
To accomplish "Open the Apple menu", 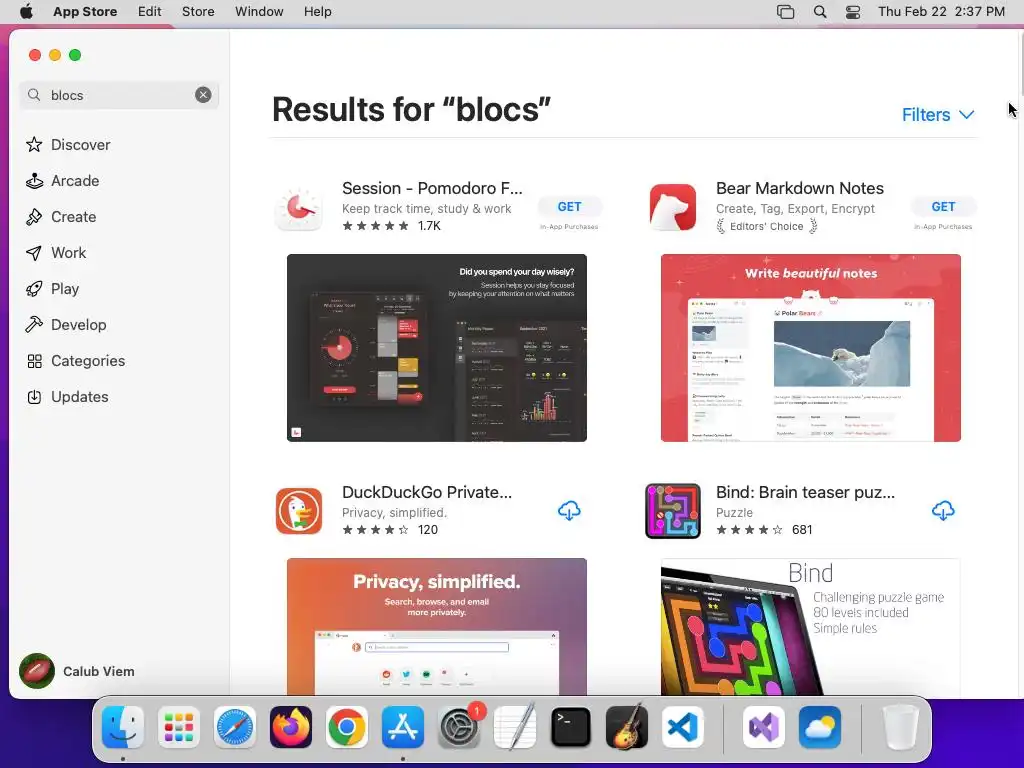I will click(x=26, y=12).
